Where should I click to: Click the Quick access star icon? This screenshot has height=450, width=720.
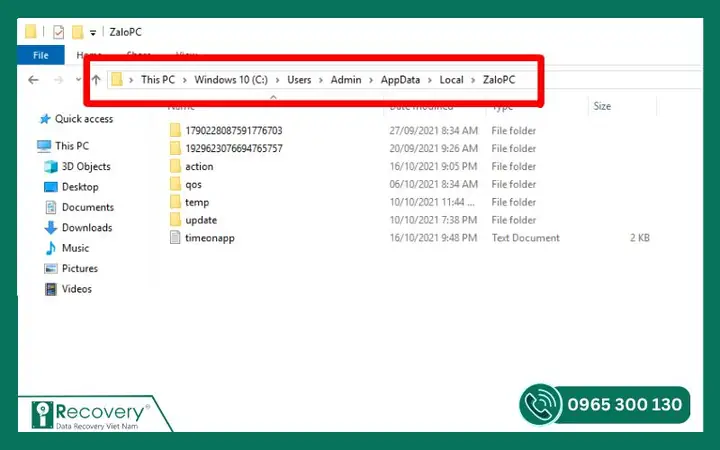45,119
